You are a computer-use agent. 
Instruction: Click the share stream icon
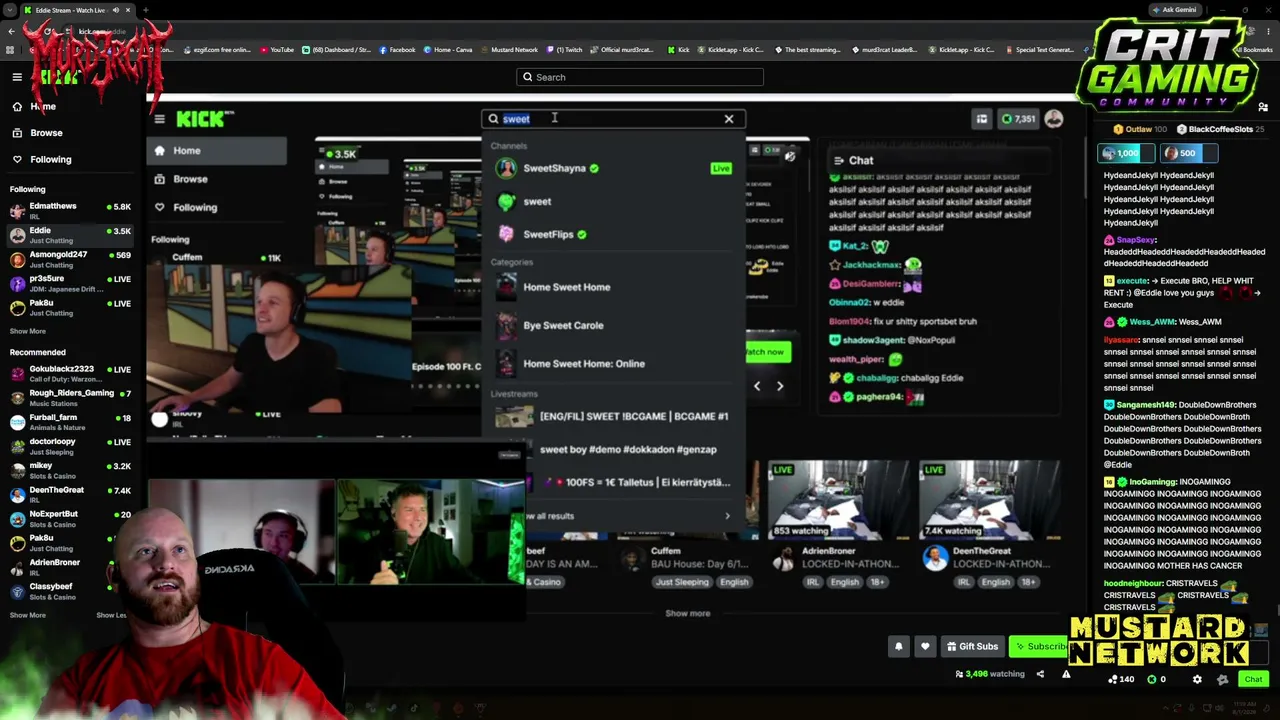[1040, 674]
